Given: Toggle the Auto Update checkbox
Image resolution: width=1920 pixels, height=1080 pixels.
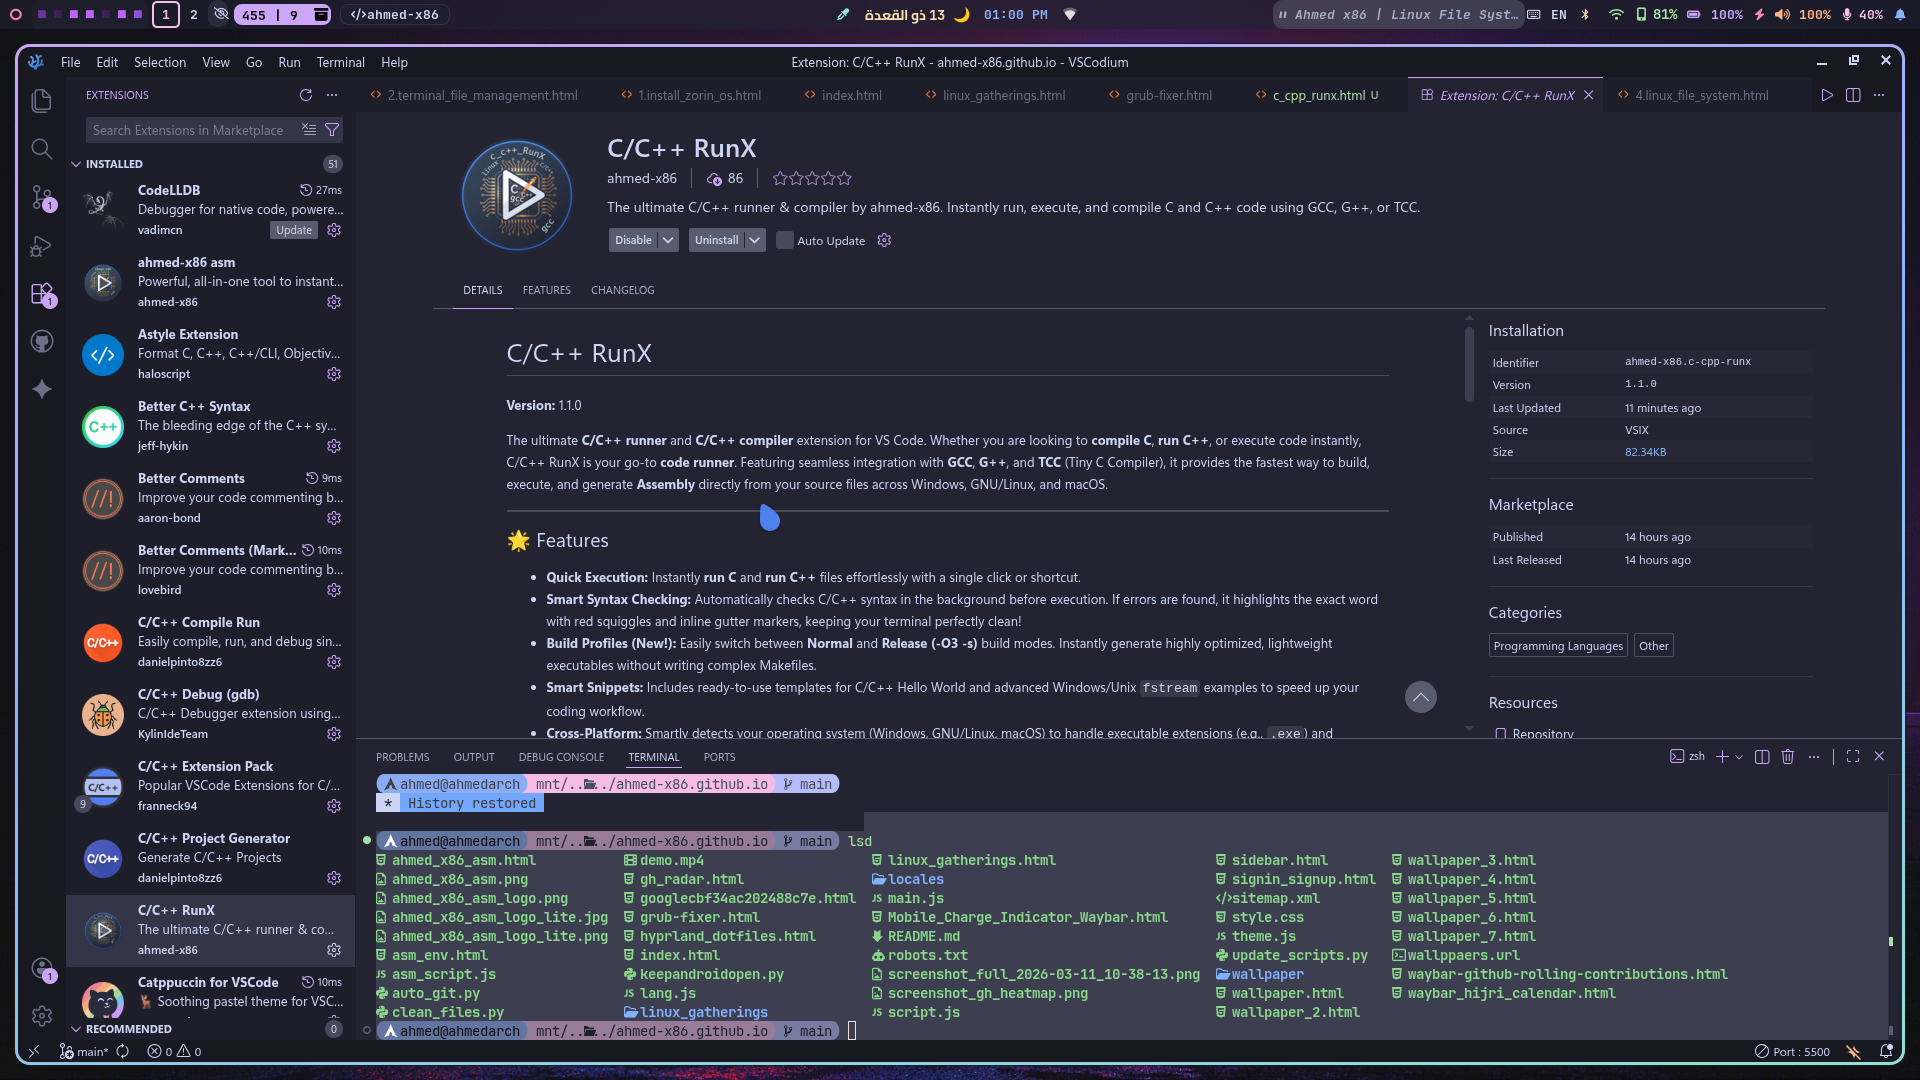Looking at the screenshot, I should coord(785,240).
